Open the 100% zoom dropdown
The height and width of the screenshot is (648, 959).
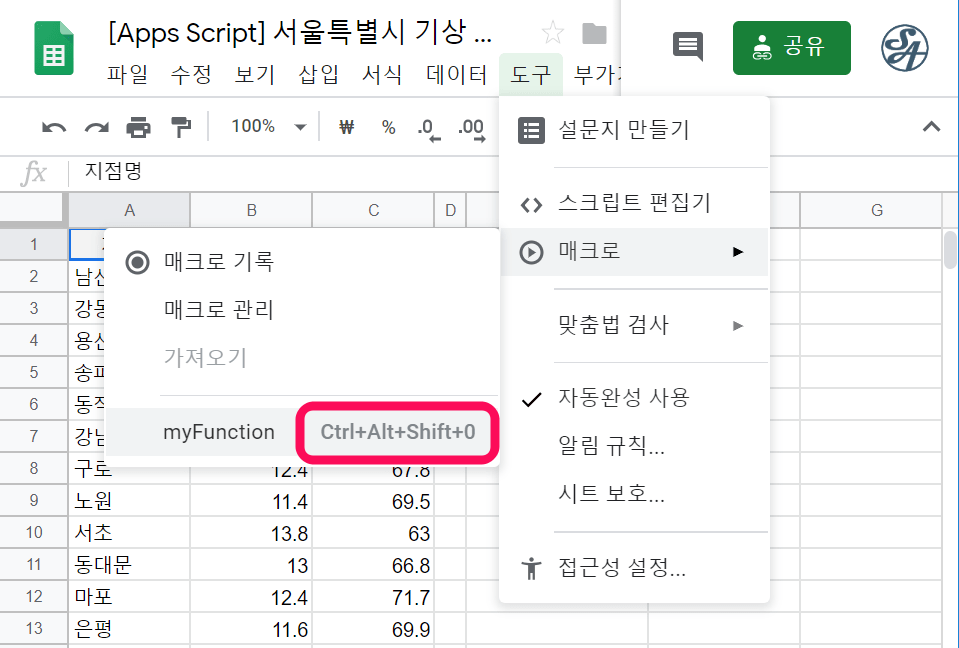tap(267, 127)
